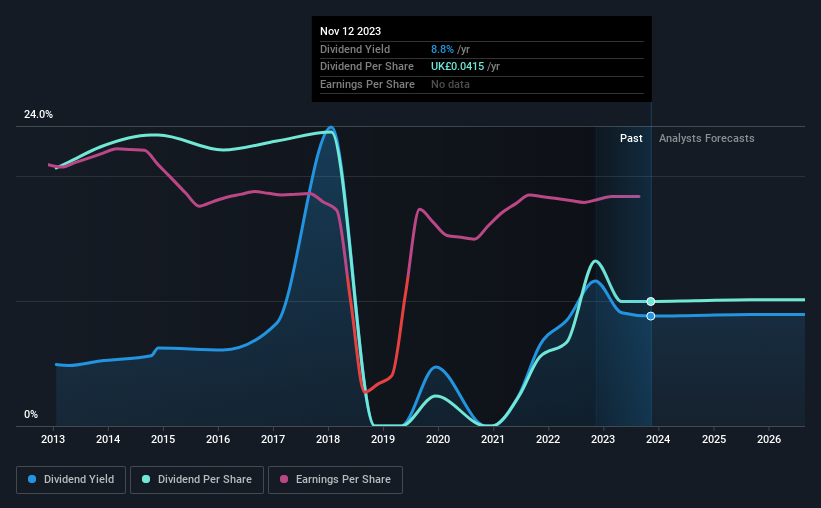Click the 2018 x-axis year label
This screenshot has width=821, height=508.
coord(328,439)
